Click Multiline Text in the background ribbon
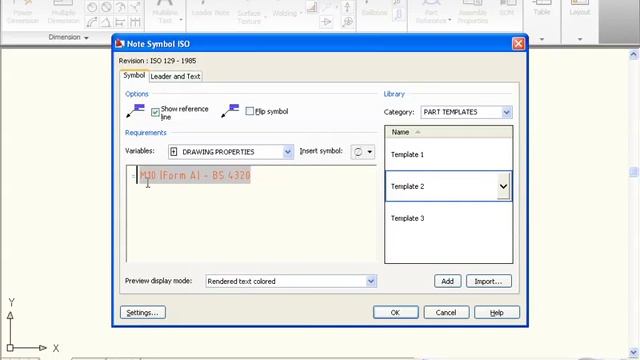The image size is (640, 360). tap(165, 12)
